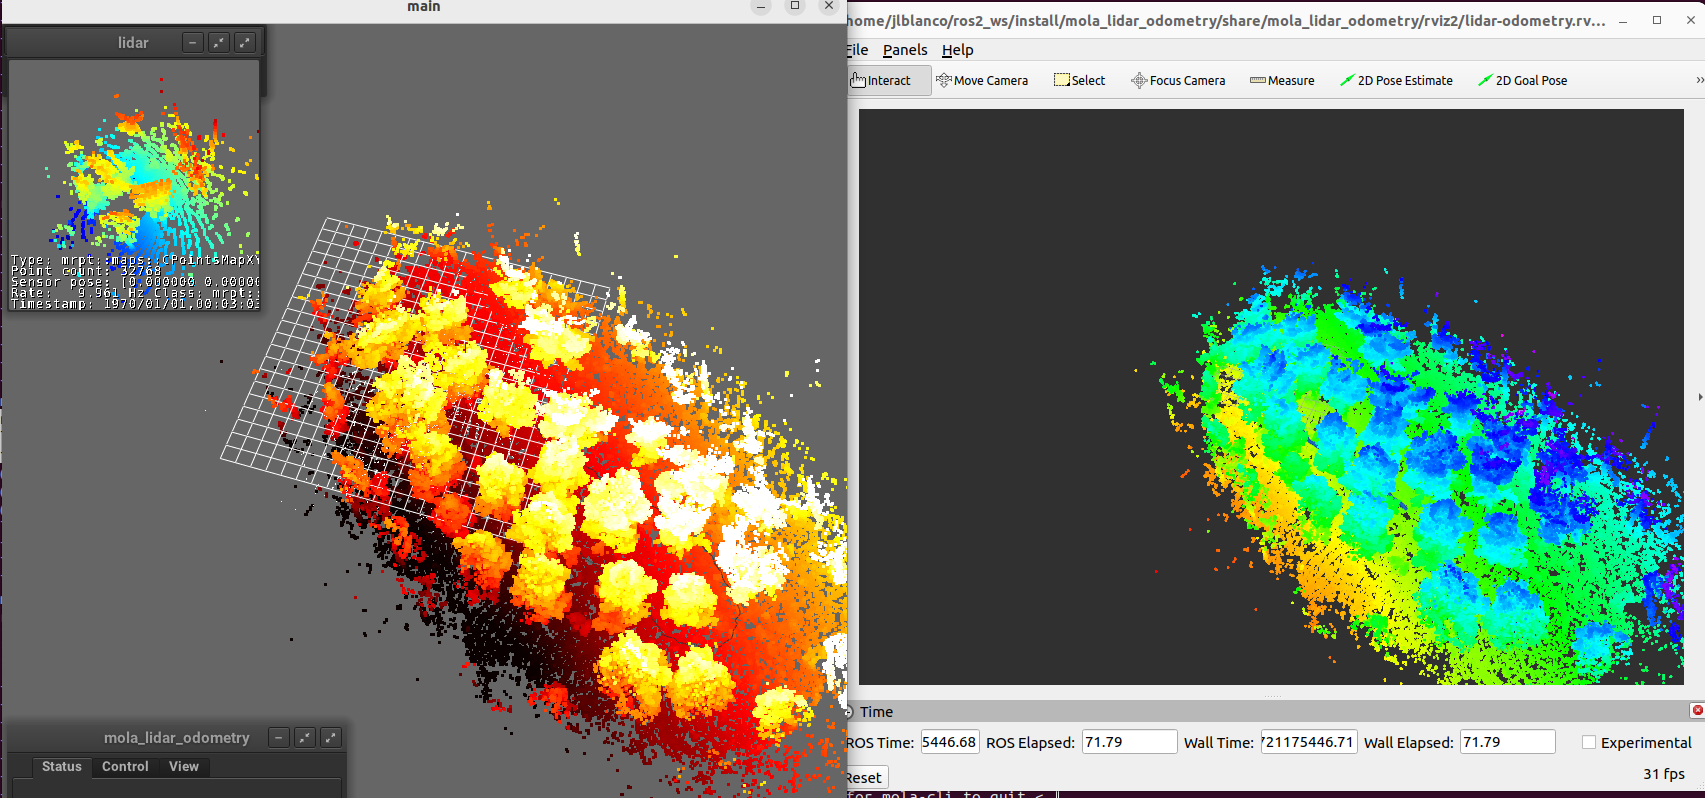
Task: Expand the mola_lidar_odometry panel with outward arrows
Action: (x=331, y=737)
